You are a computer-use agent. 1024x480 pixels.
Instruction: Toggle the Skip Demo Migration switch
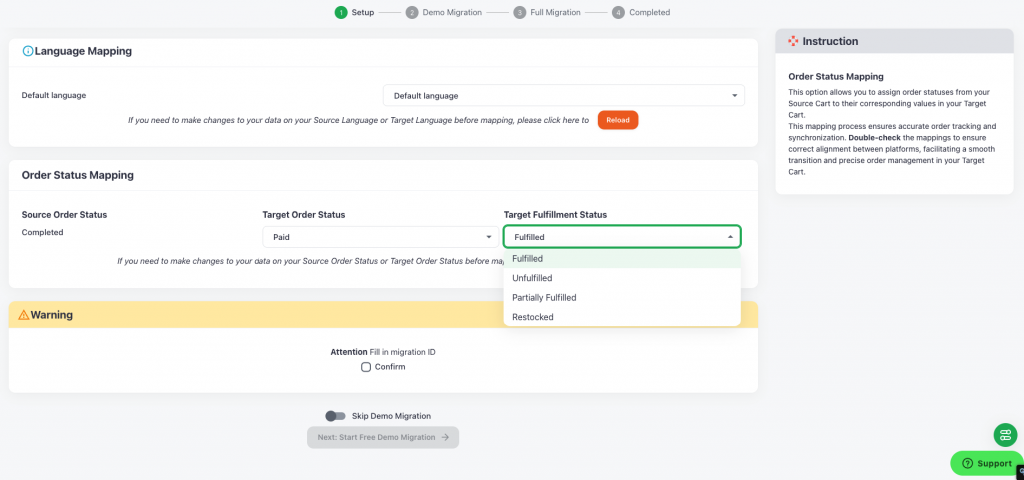tap(335, 416)
